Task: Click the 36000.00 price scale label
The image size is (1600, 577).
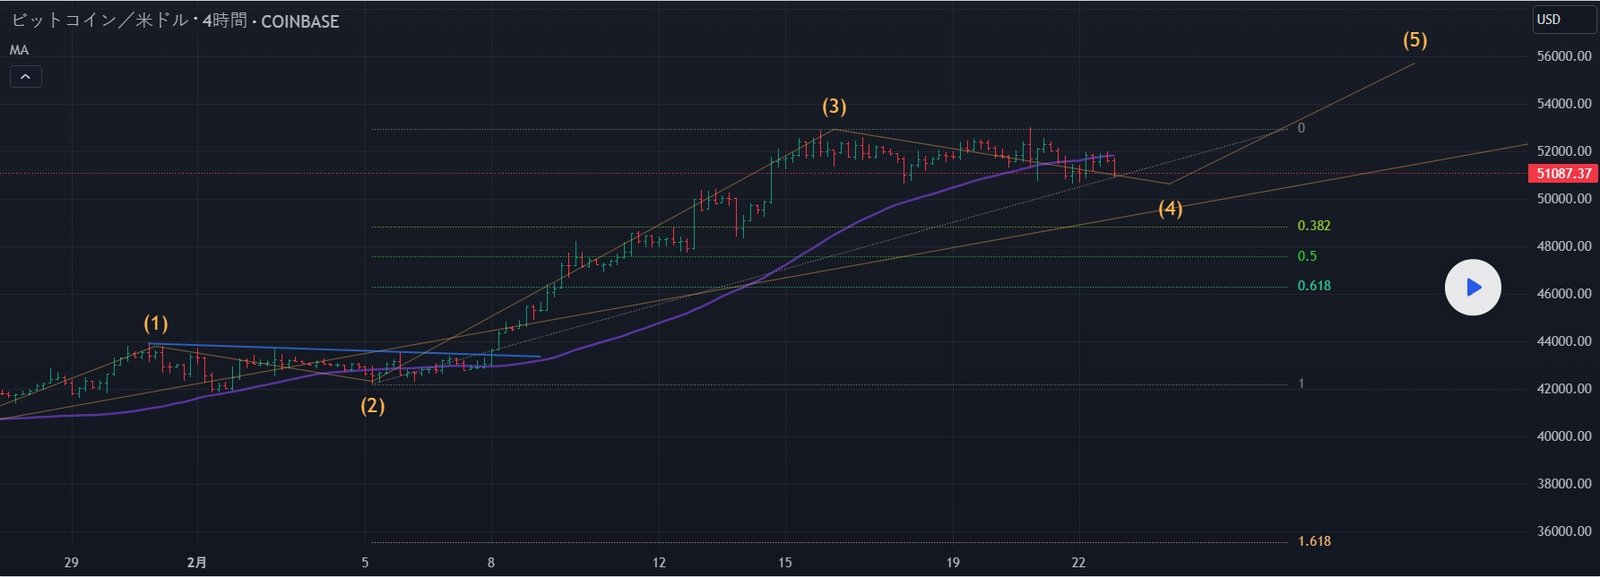Action: pyautogui.click(x=1563, y=532)
